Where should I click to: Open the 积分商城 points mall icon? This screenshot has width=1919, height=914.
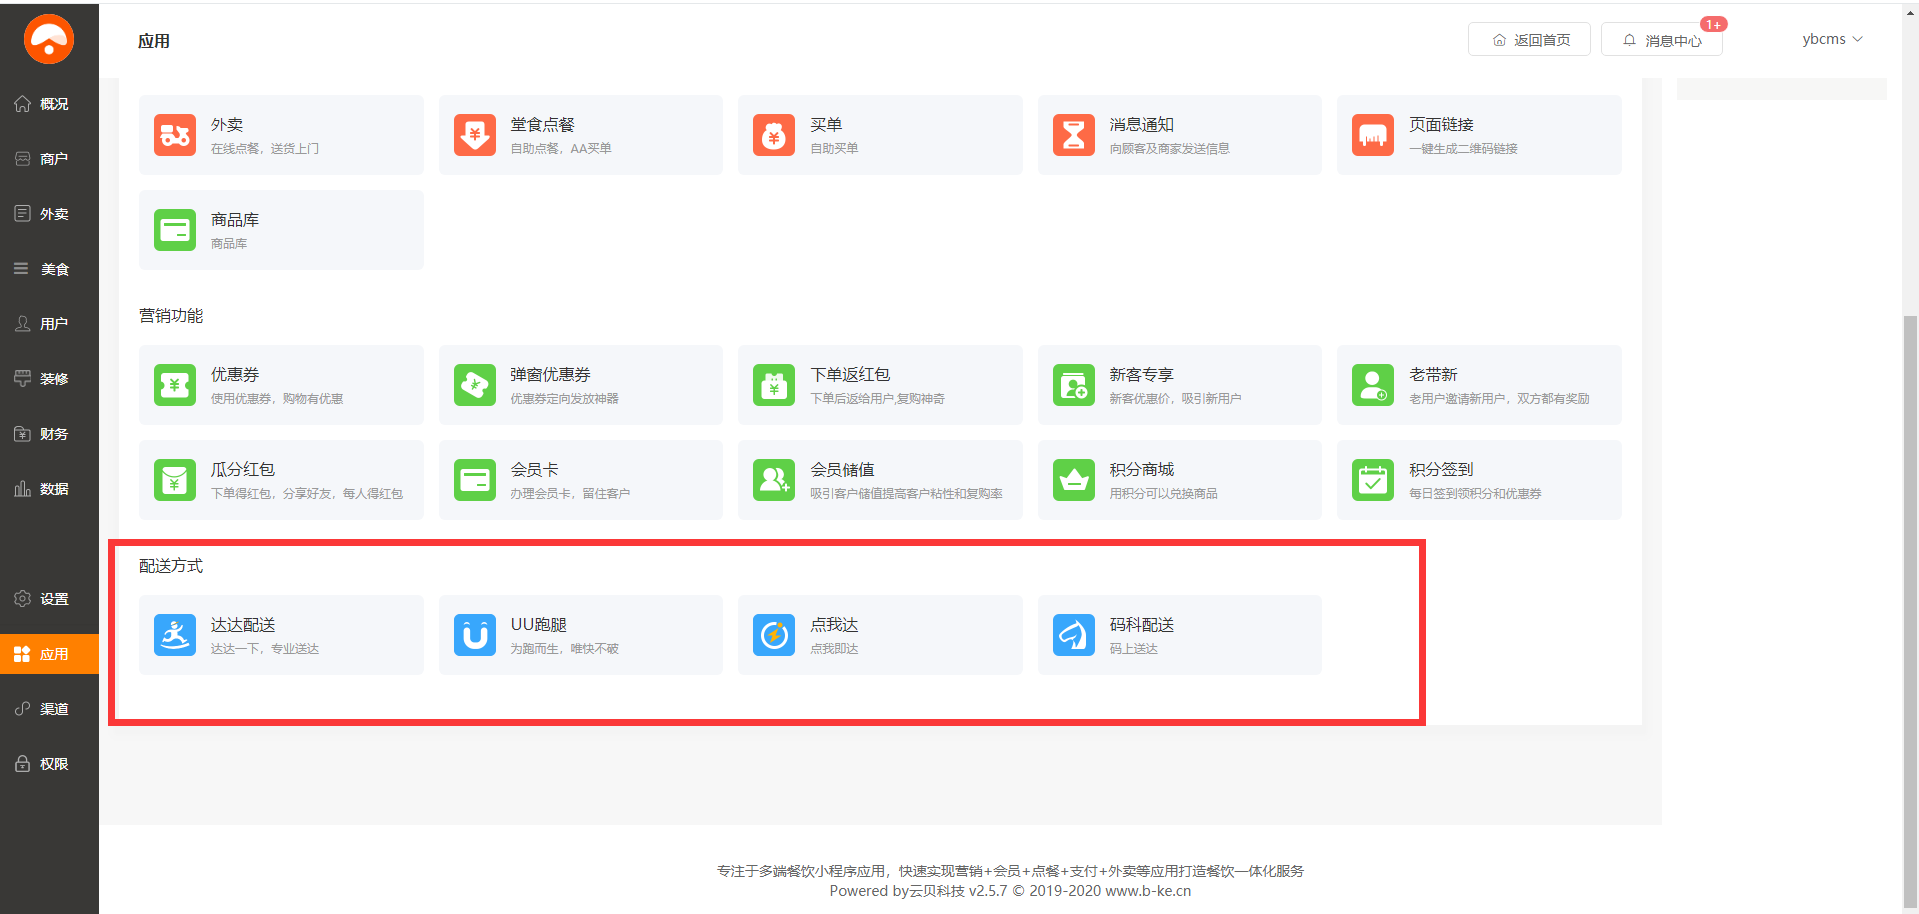coord(1074,480)
